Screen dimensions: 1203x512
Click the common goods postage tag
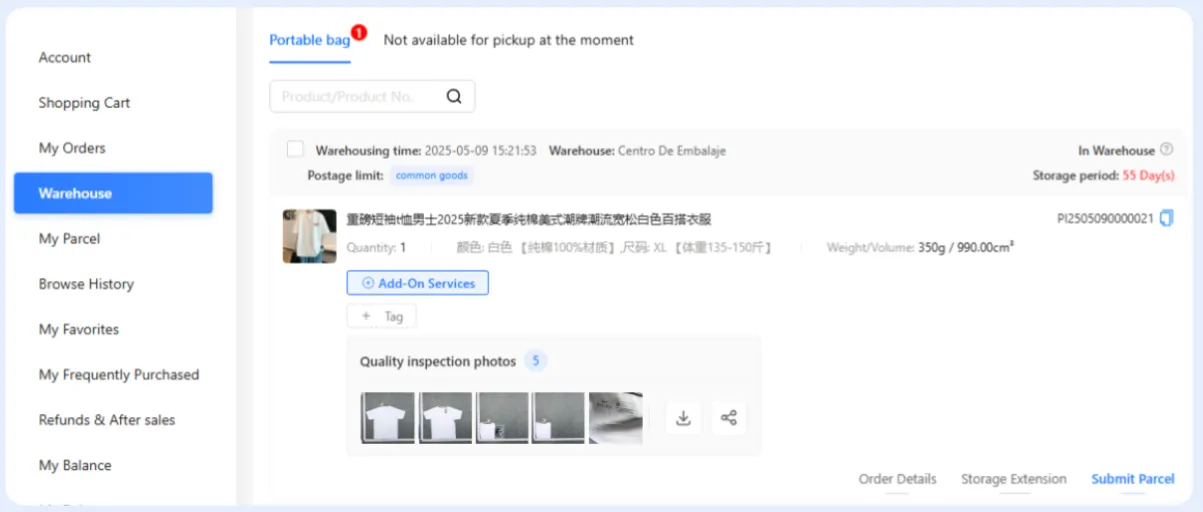point(431,176)
